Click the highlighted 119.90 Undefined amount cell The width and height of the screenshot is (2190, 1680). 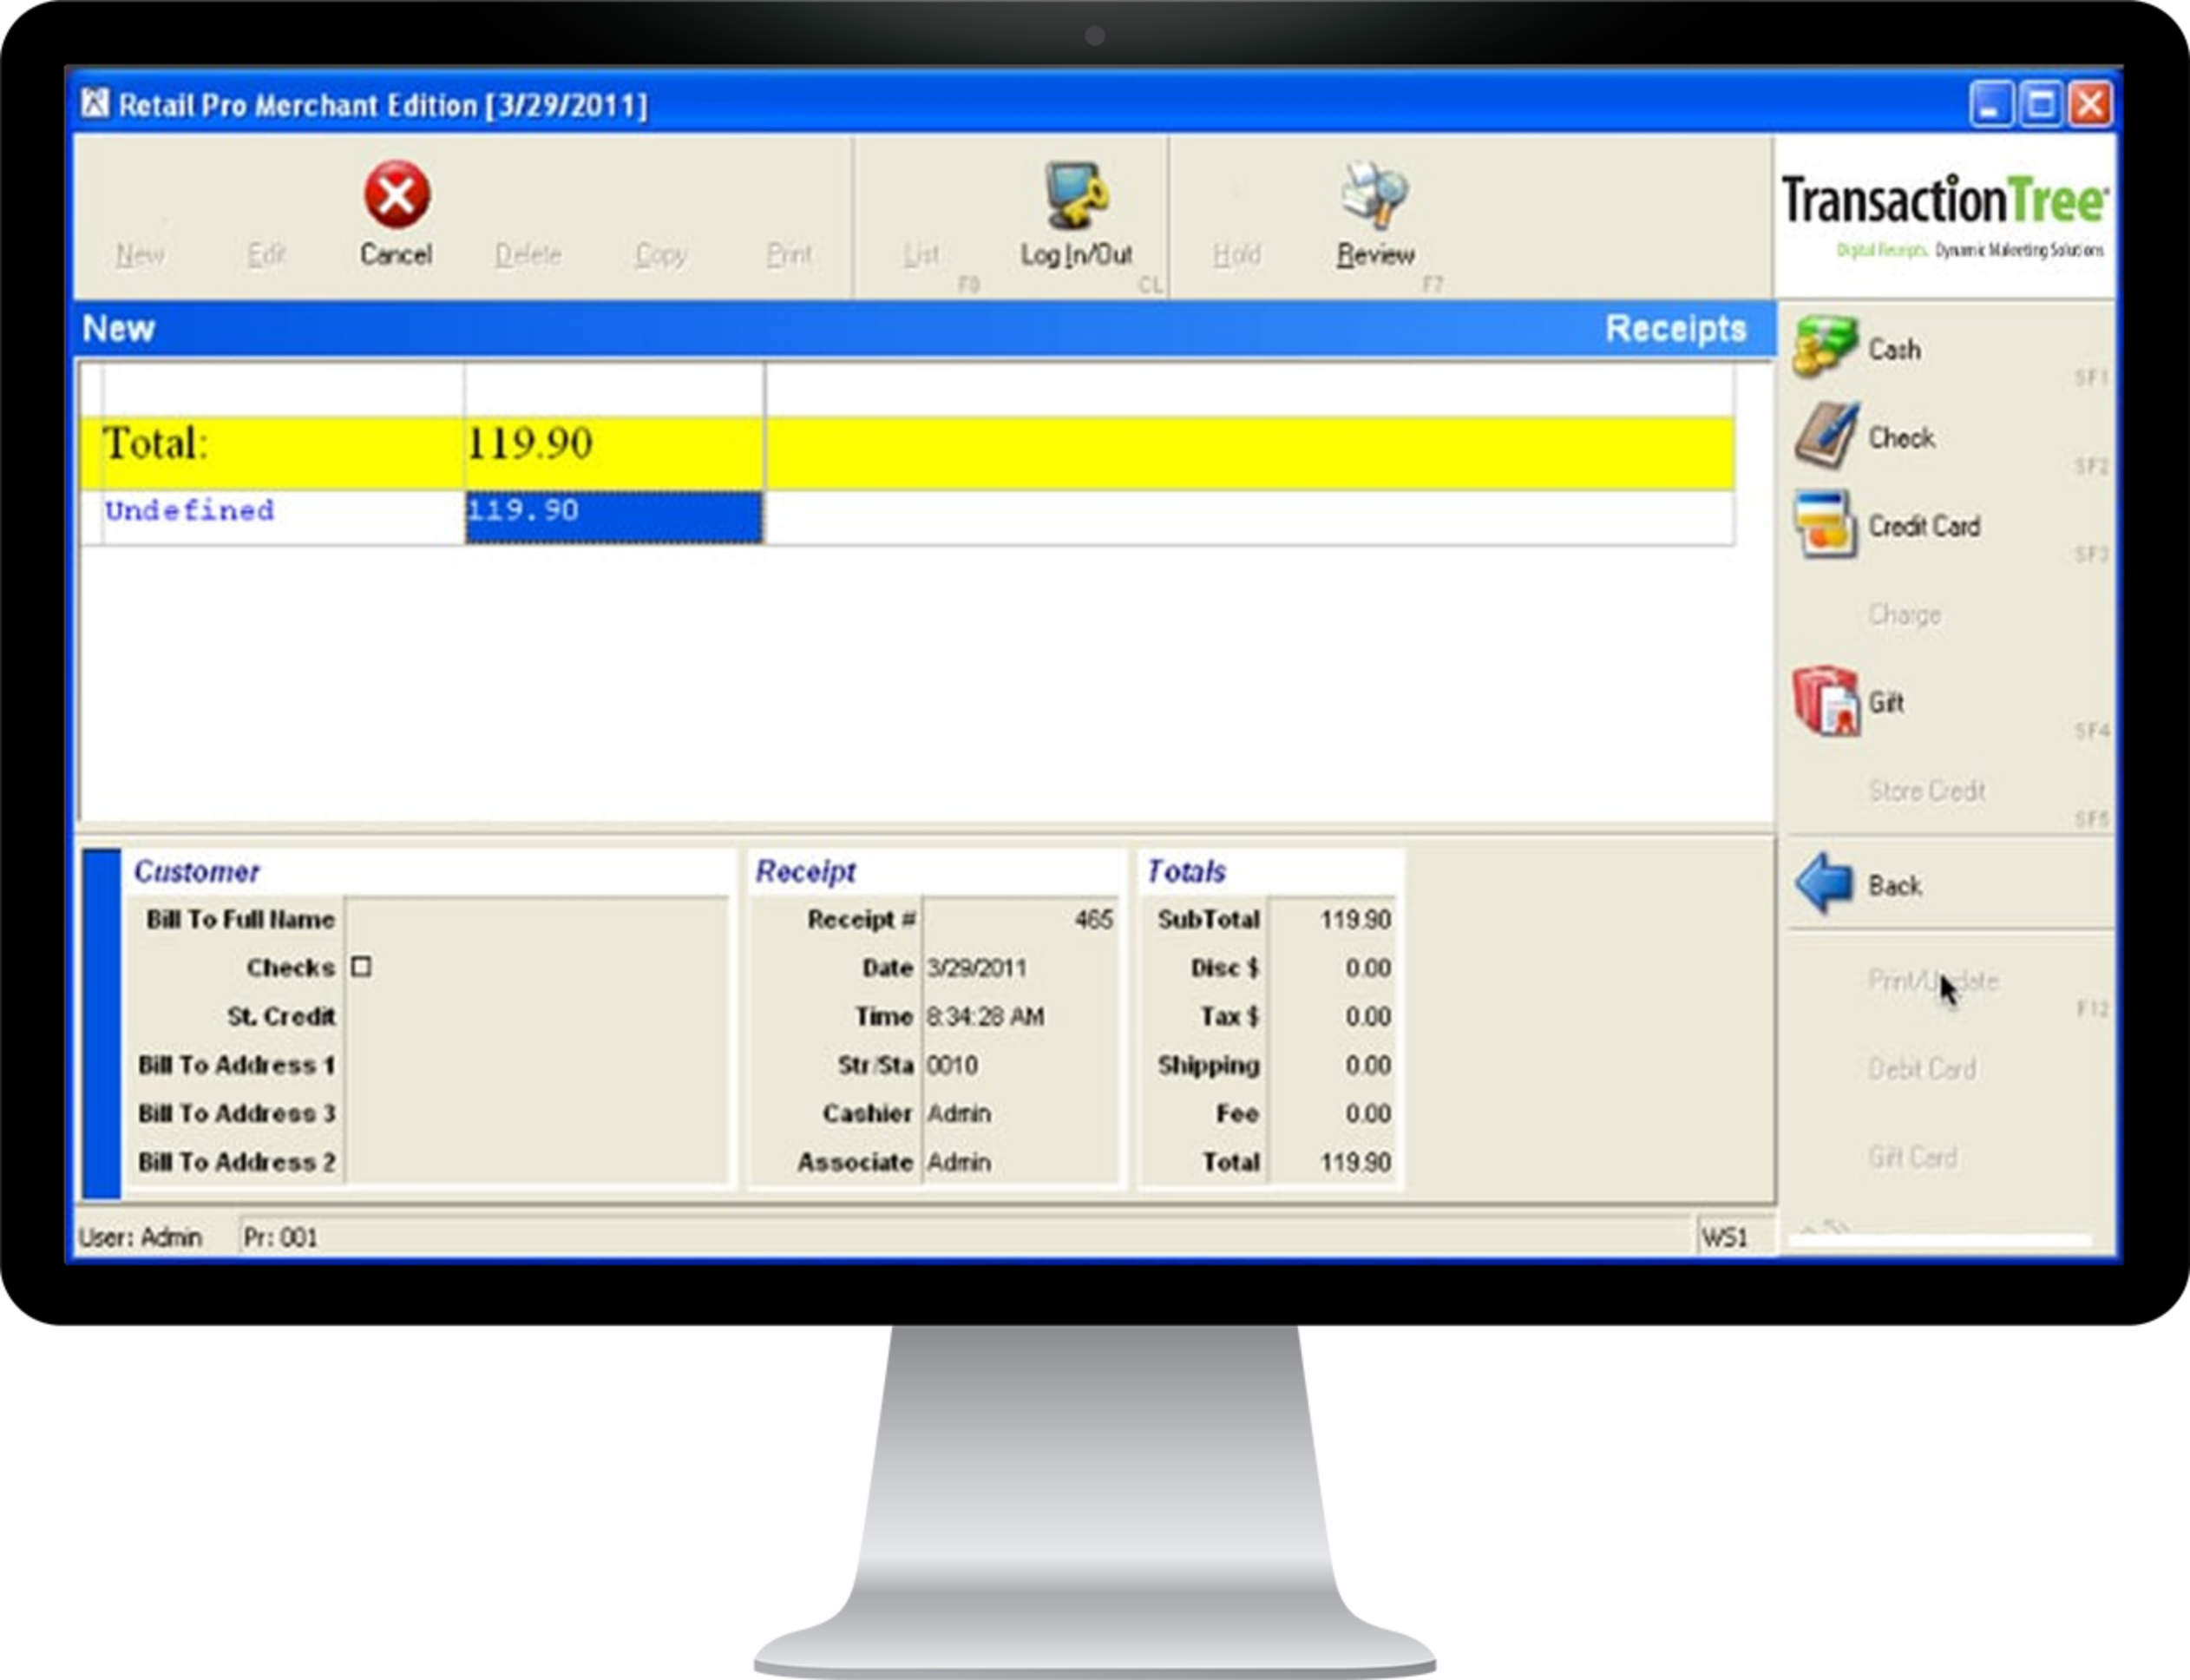tap(614, 517)
